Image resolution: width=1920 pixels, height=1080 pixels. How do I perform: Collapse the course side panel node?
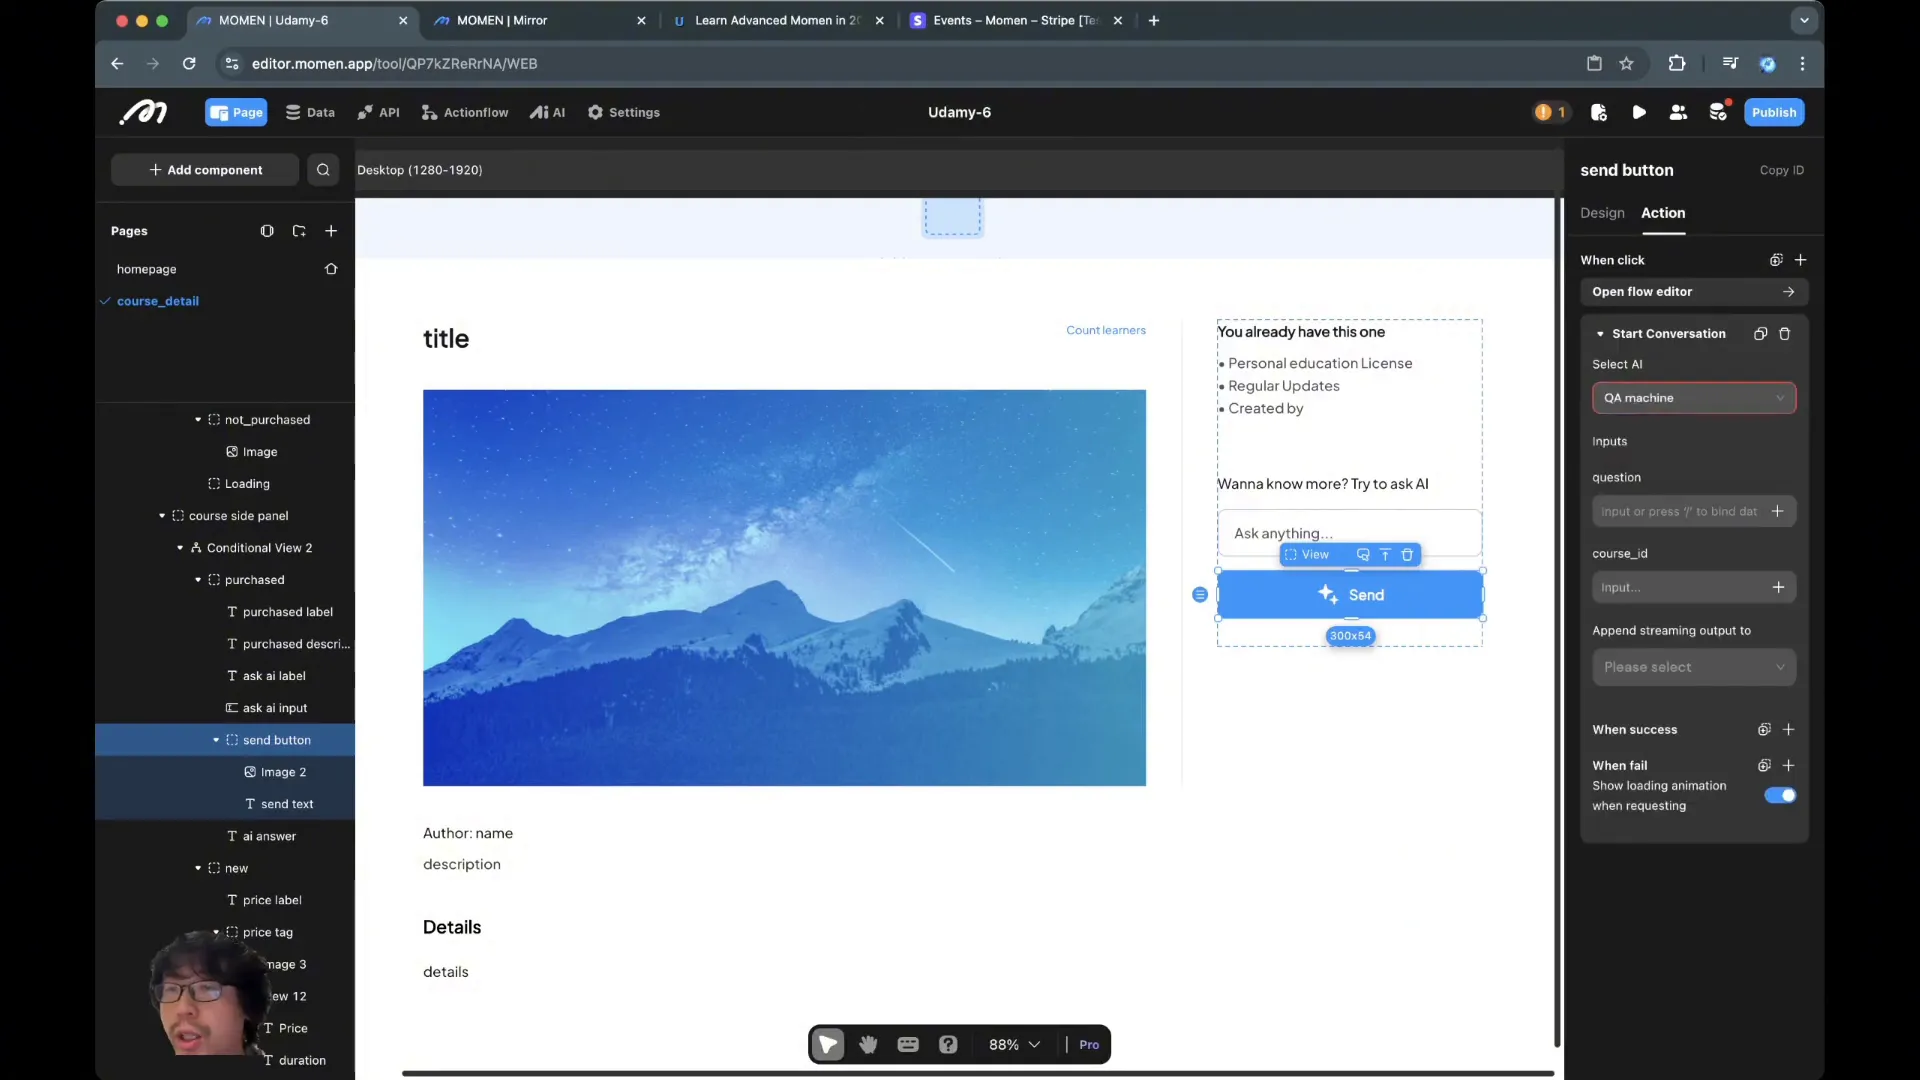click(x=162, y=516)
